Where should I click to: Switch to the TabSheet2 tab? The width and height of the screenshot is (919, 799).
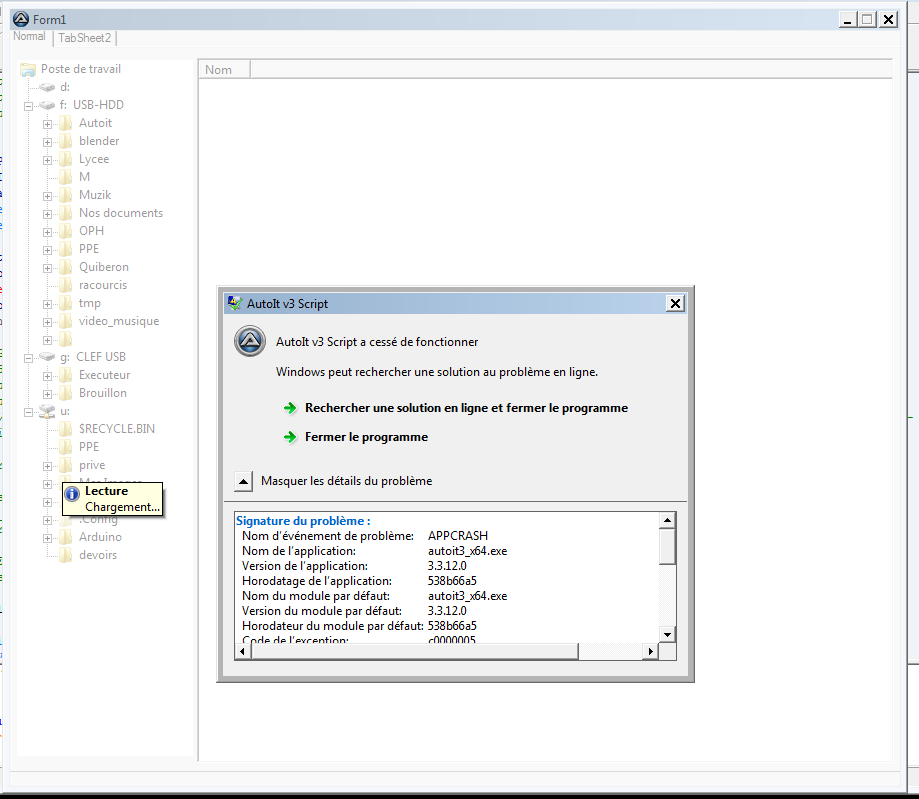tap(85, 38)
